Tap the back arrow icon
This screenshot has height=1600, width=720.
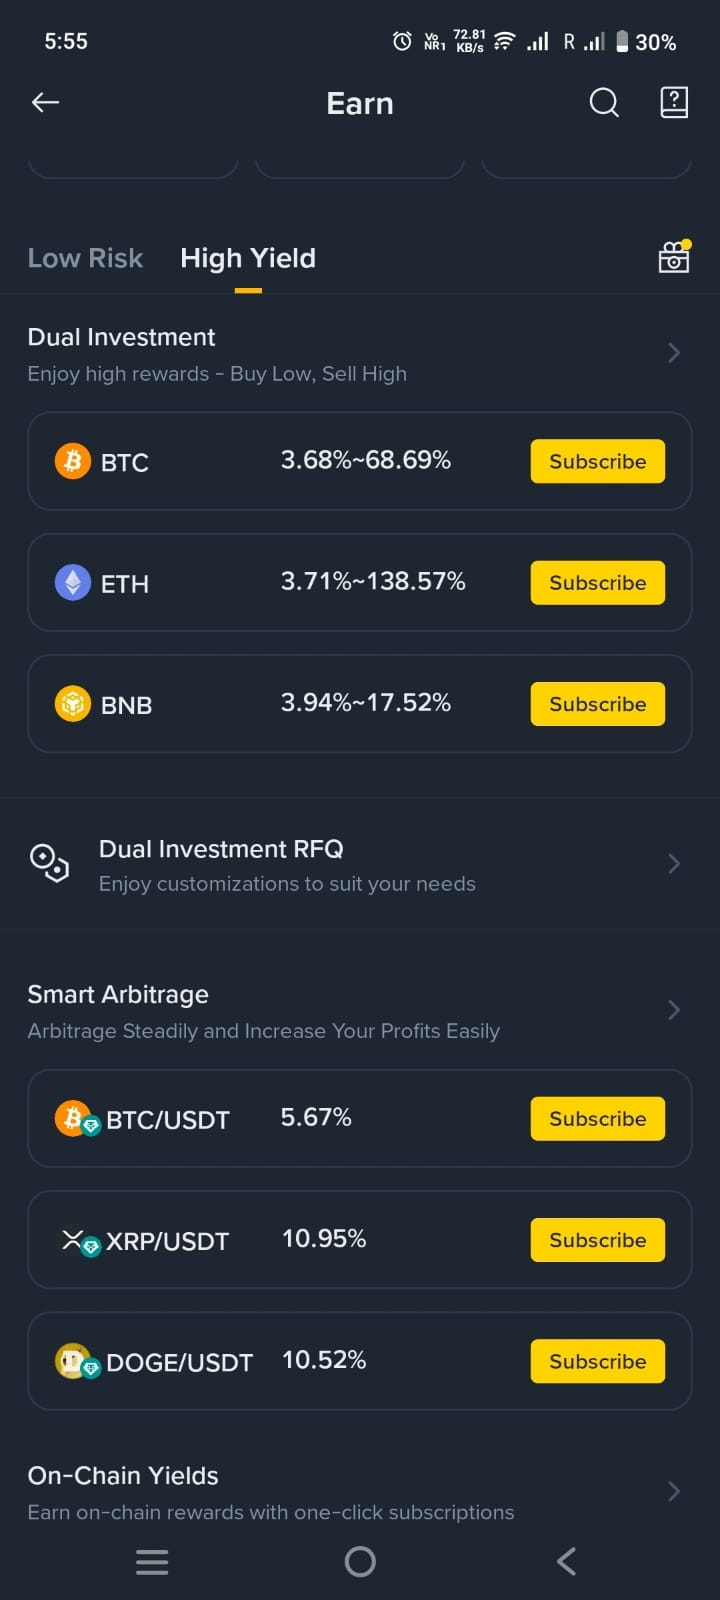coord(46,102)
